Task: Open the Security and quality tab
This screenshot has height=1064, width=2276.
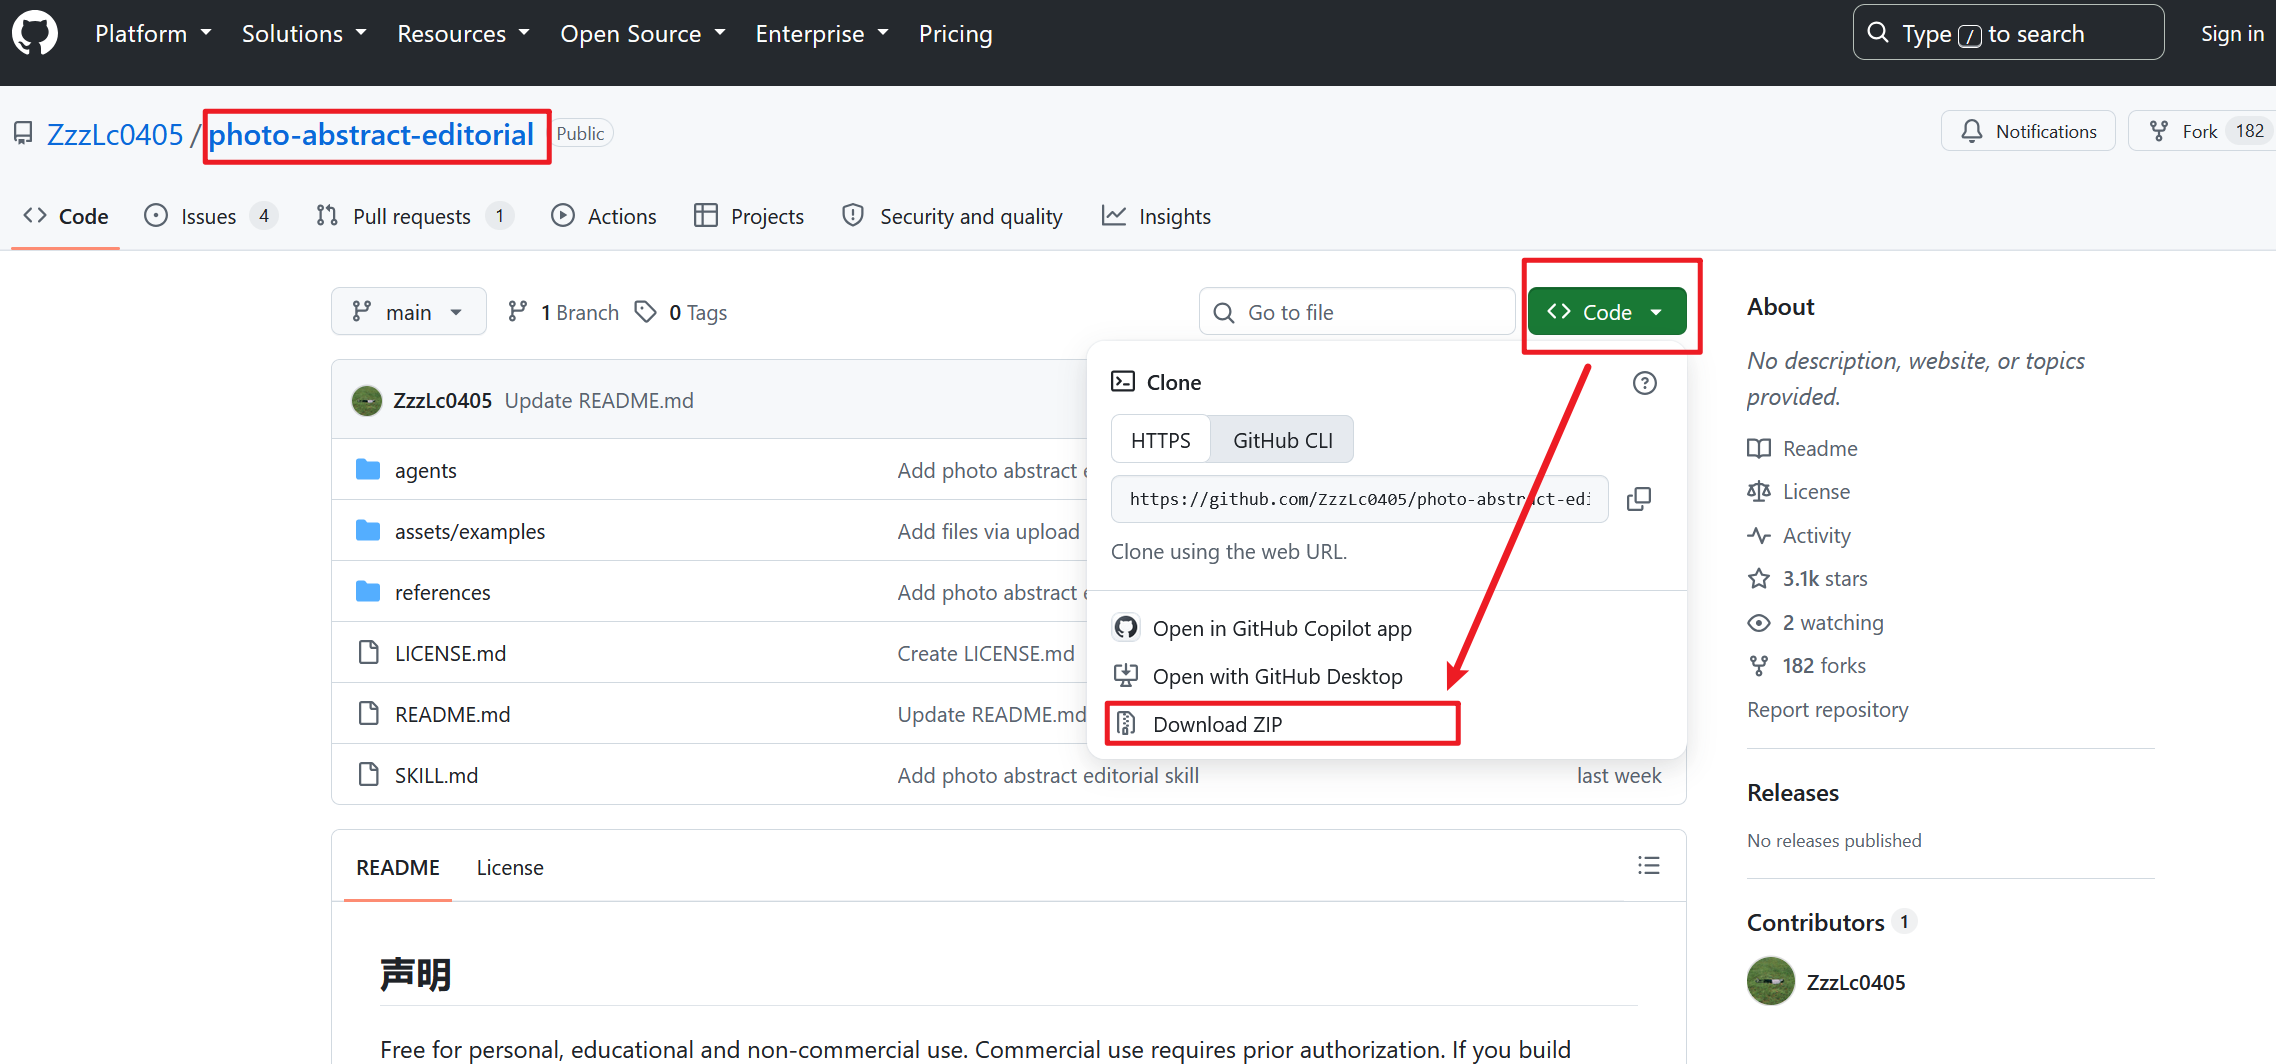Action: click(952, 216)
